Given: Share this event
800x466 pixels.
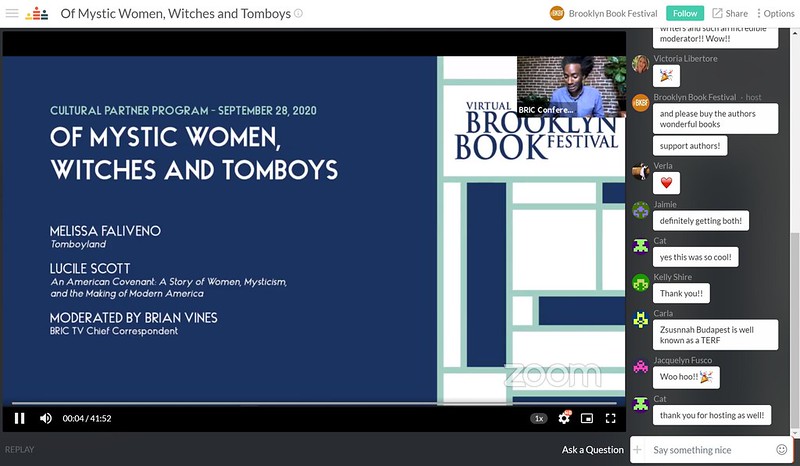Looking at the screenshot, I should pyautogui.click(x=730, y=13).
